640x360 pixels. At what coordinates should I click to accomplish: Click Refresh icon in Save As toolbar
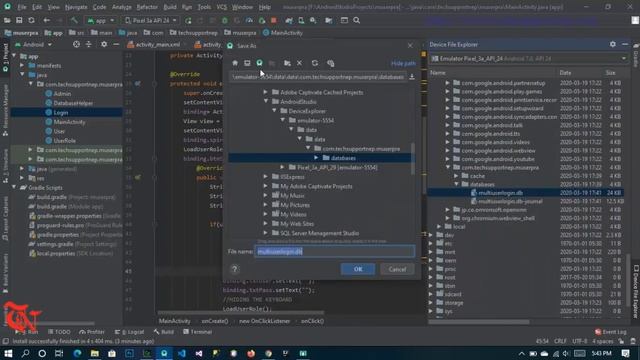coord(315,63)
